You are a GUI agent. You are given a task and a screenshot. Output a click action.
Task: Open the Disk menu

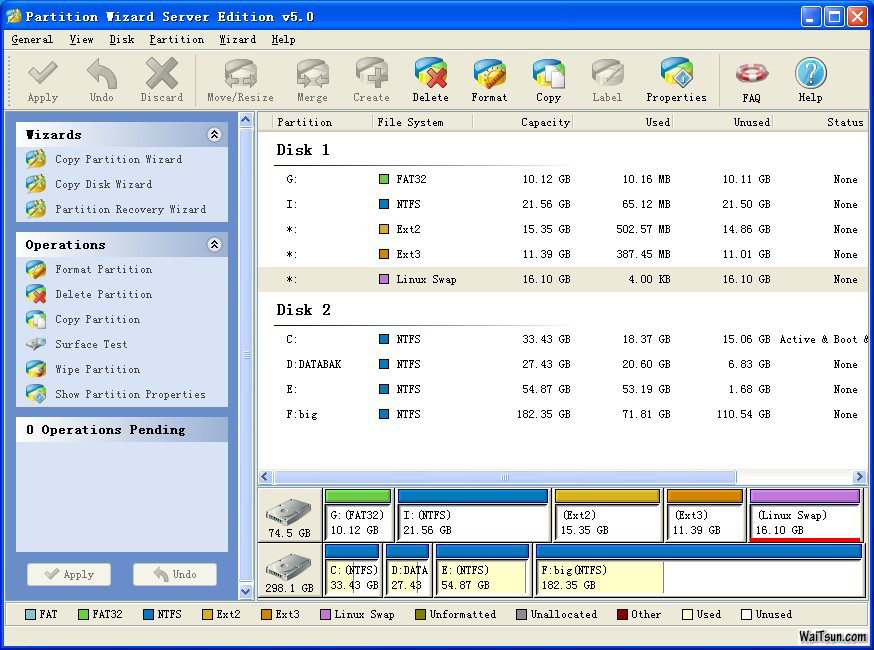pyautogui.click(x=122, y=40)
